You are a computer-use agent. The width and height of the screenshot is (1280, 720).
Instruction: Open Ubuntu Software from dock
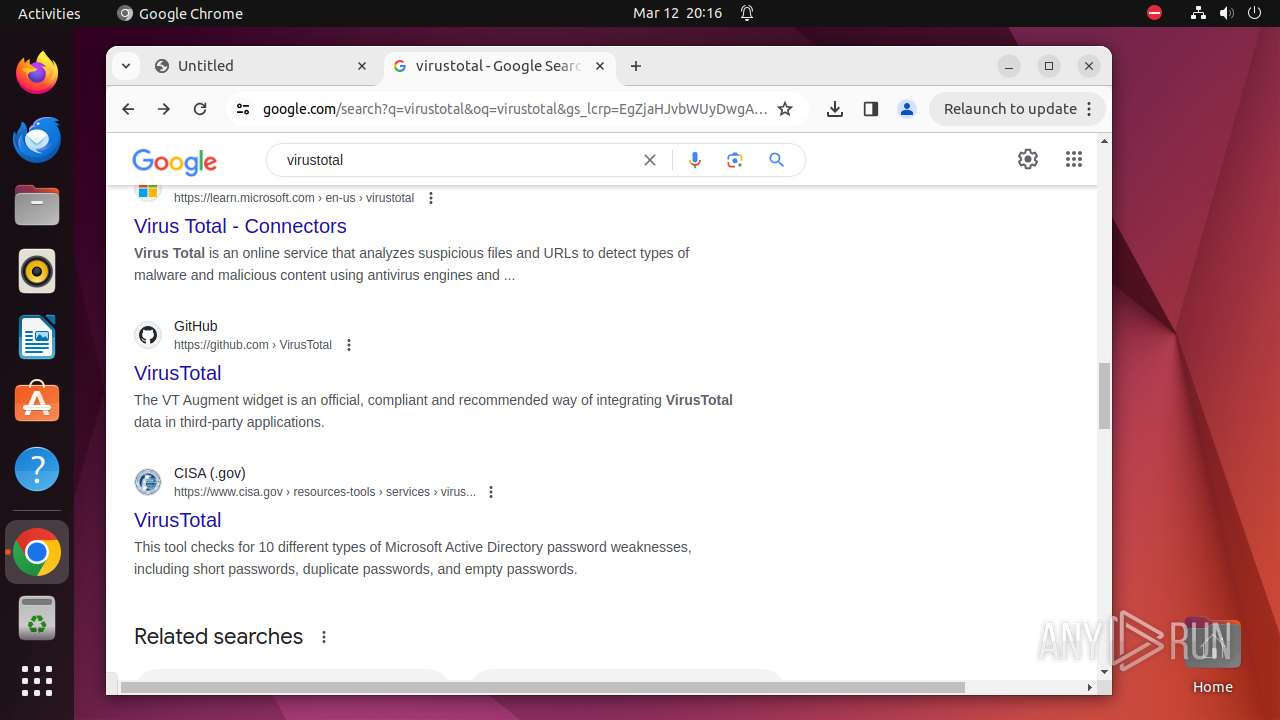pyautogui.click(x=37, y=403)
